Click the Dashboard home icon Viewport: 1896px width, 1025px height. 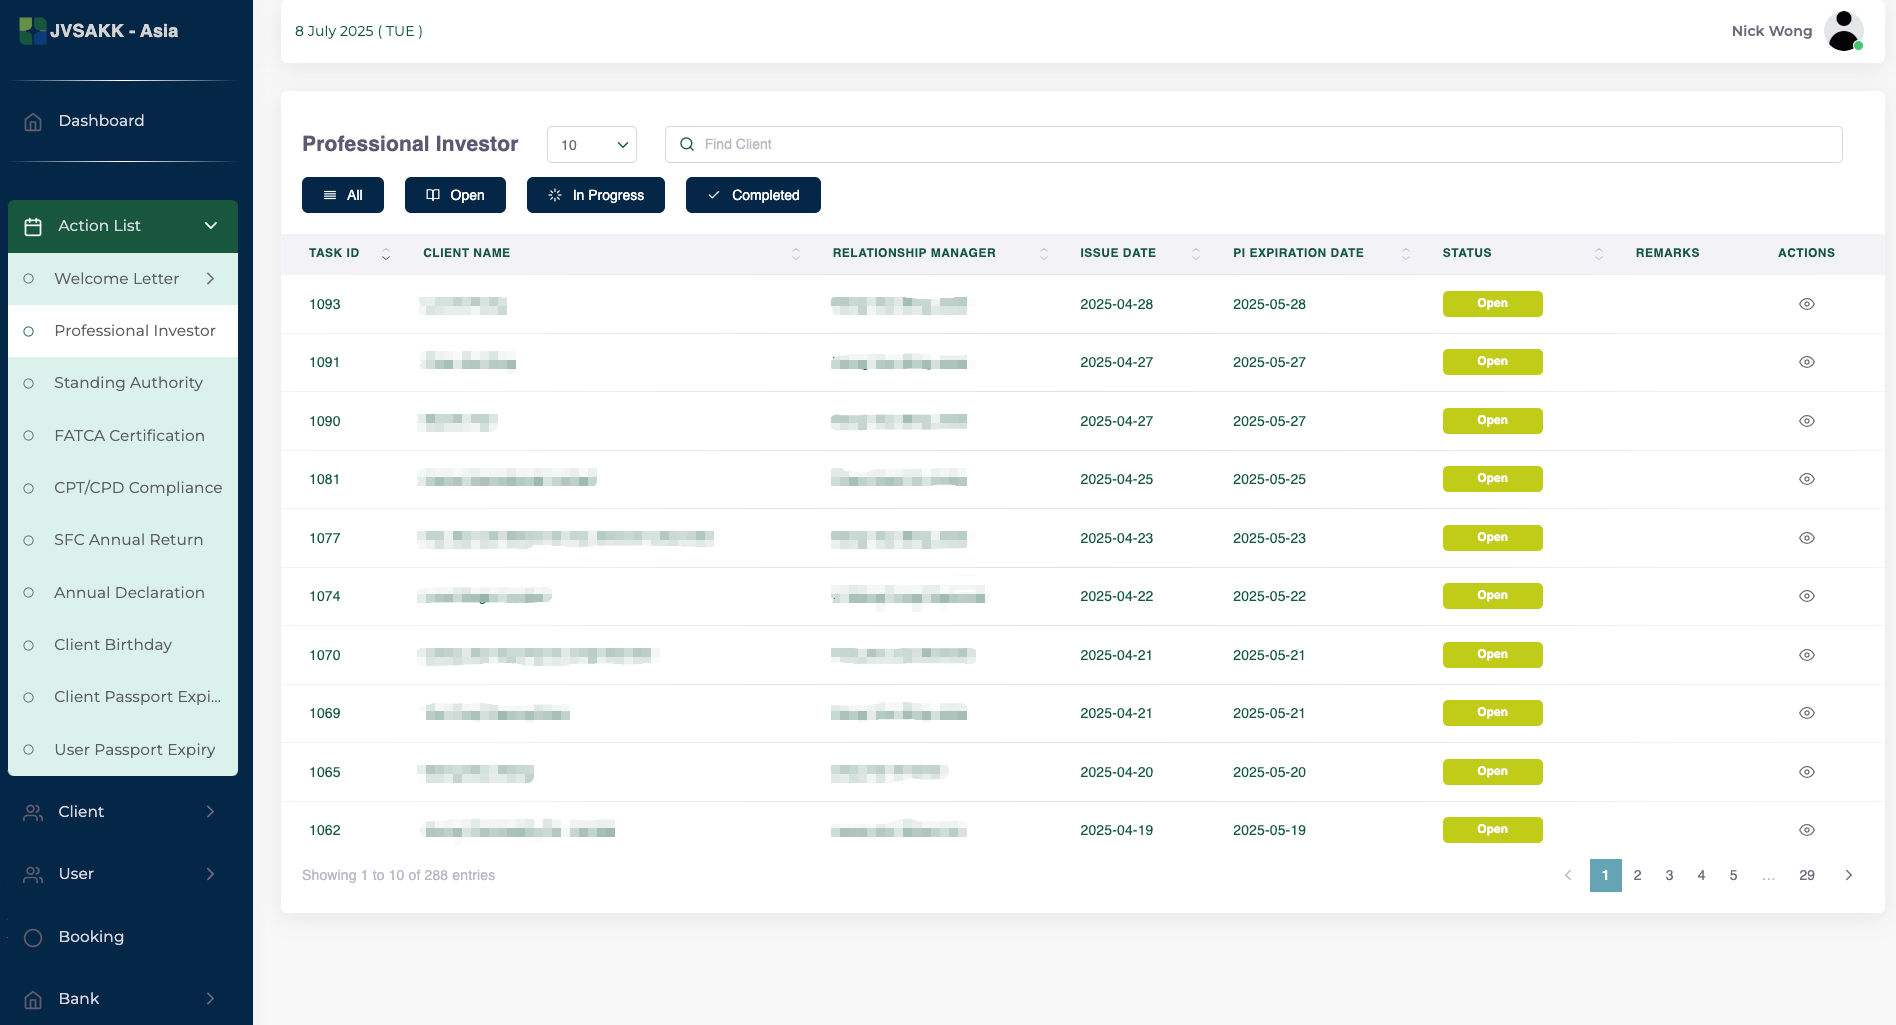(x=33, y=122)
